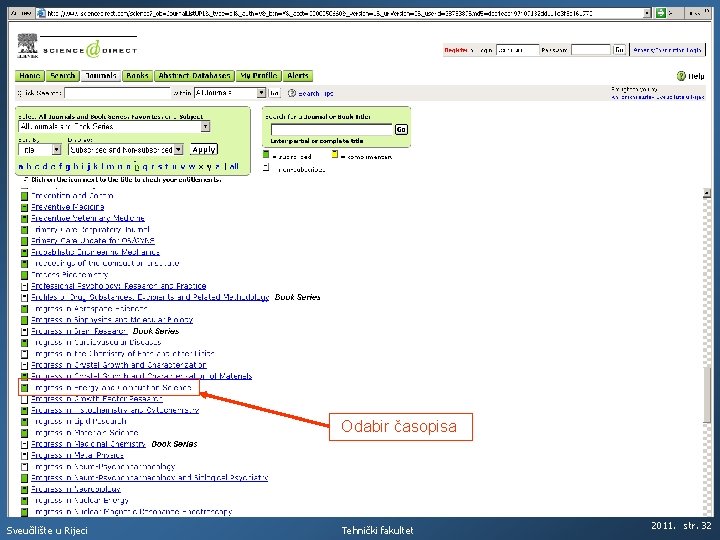Click the page icon at the address bar start

41,13
